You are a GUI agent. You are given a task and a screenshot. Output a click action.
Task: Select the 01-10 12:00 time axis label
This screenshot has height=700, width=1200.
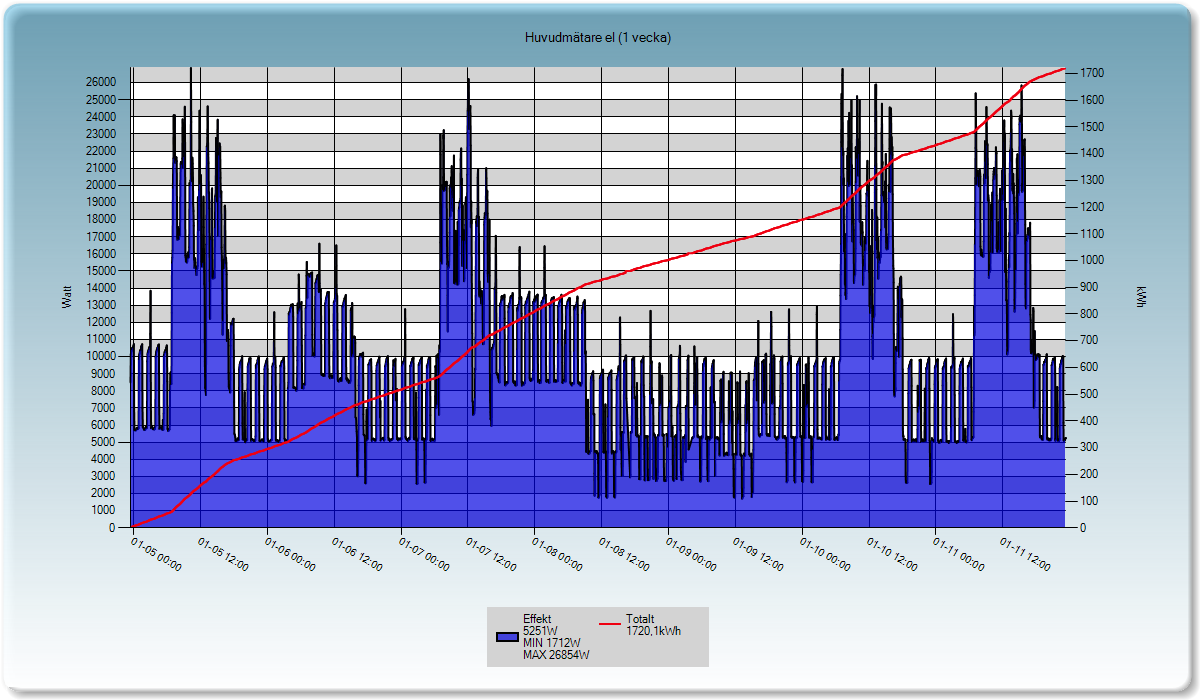coord(891,553)
